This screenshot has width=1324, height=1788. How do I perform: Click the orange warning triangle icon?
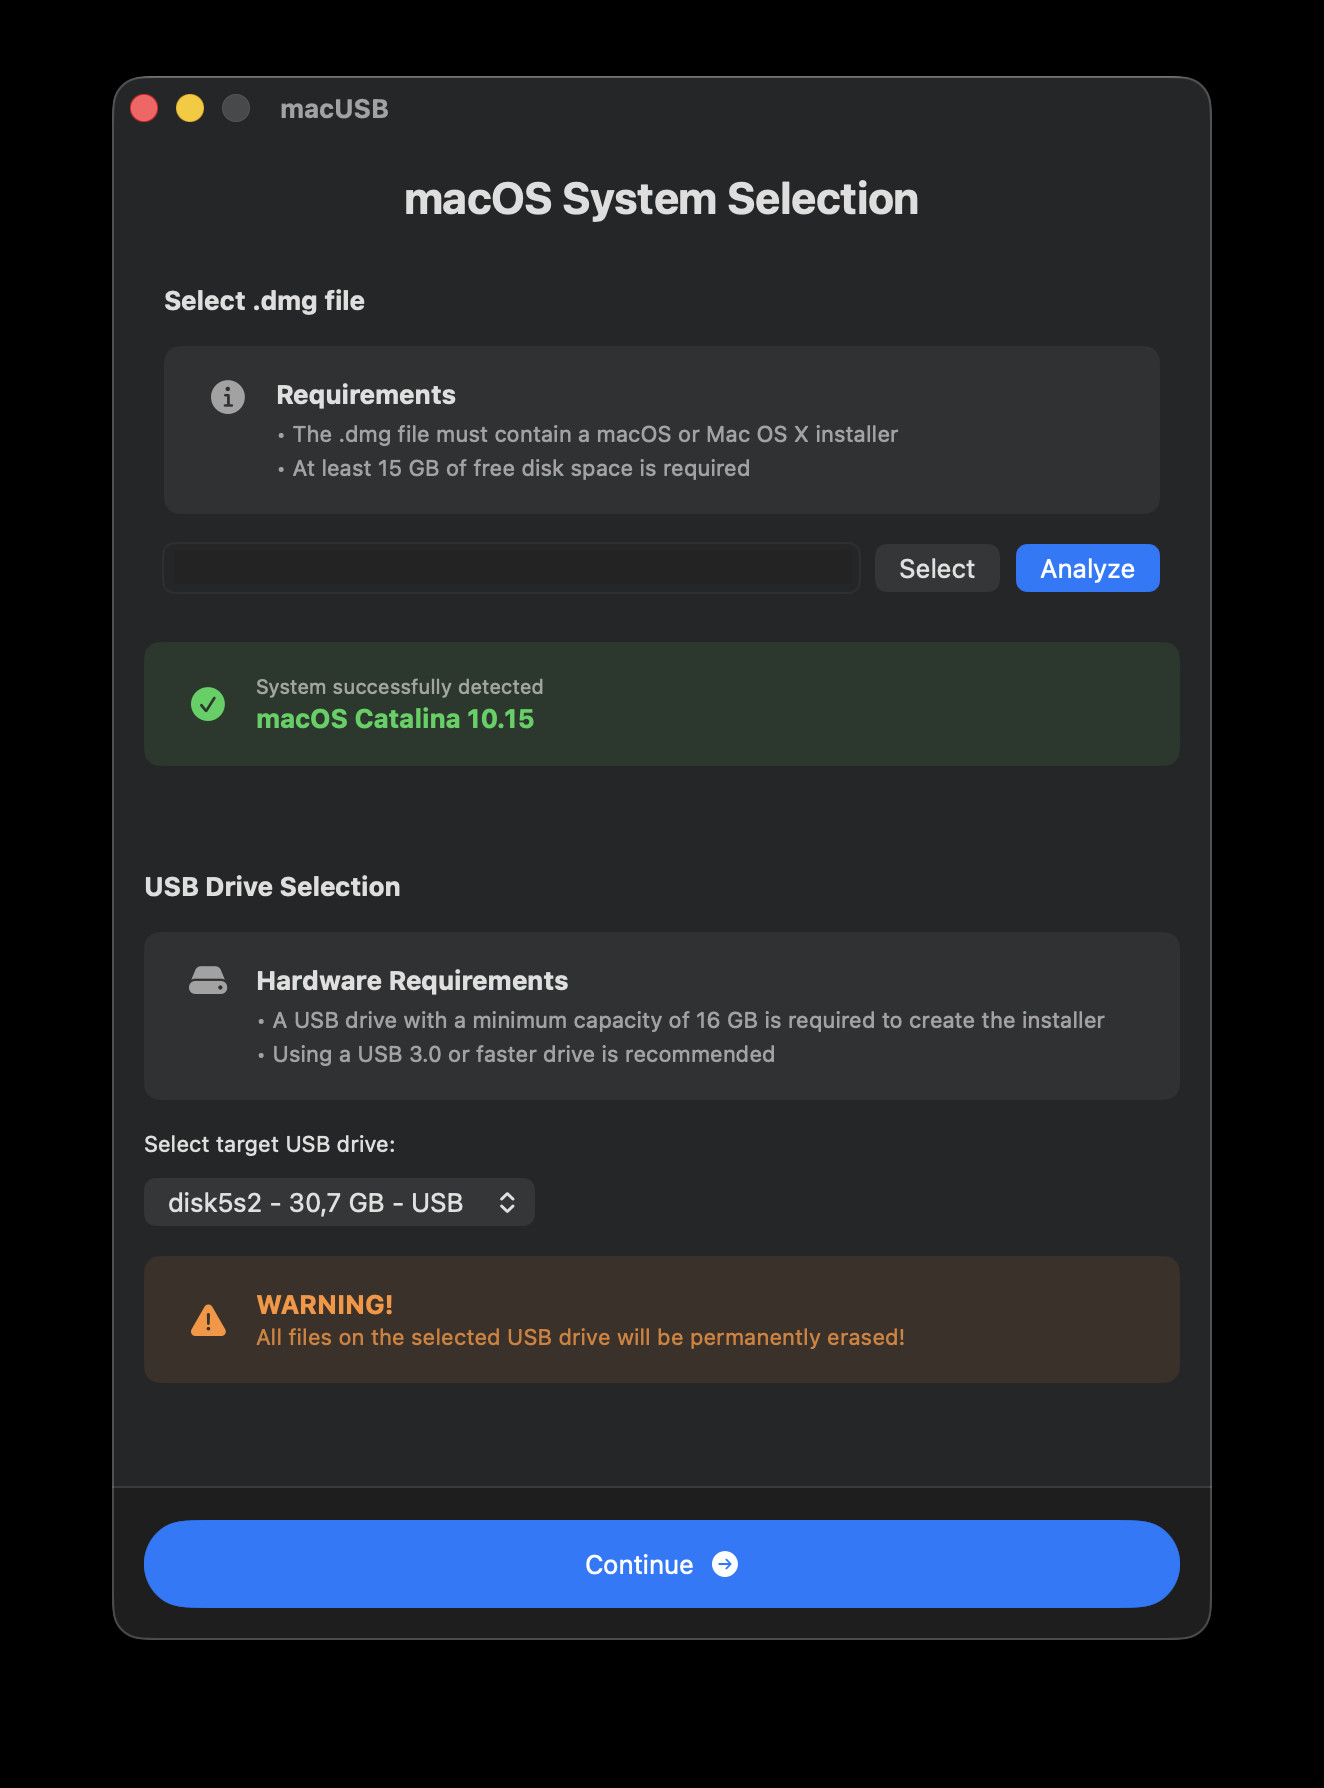208,1321
